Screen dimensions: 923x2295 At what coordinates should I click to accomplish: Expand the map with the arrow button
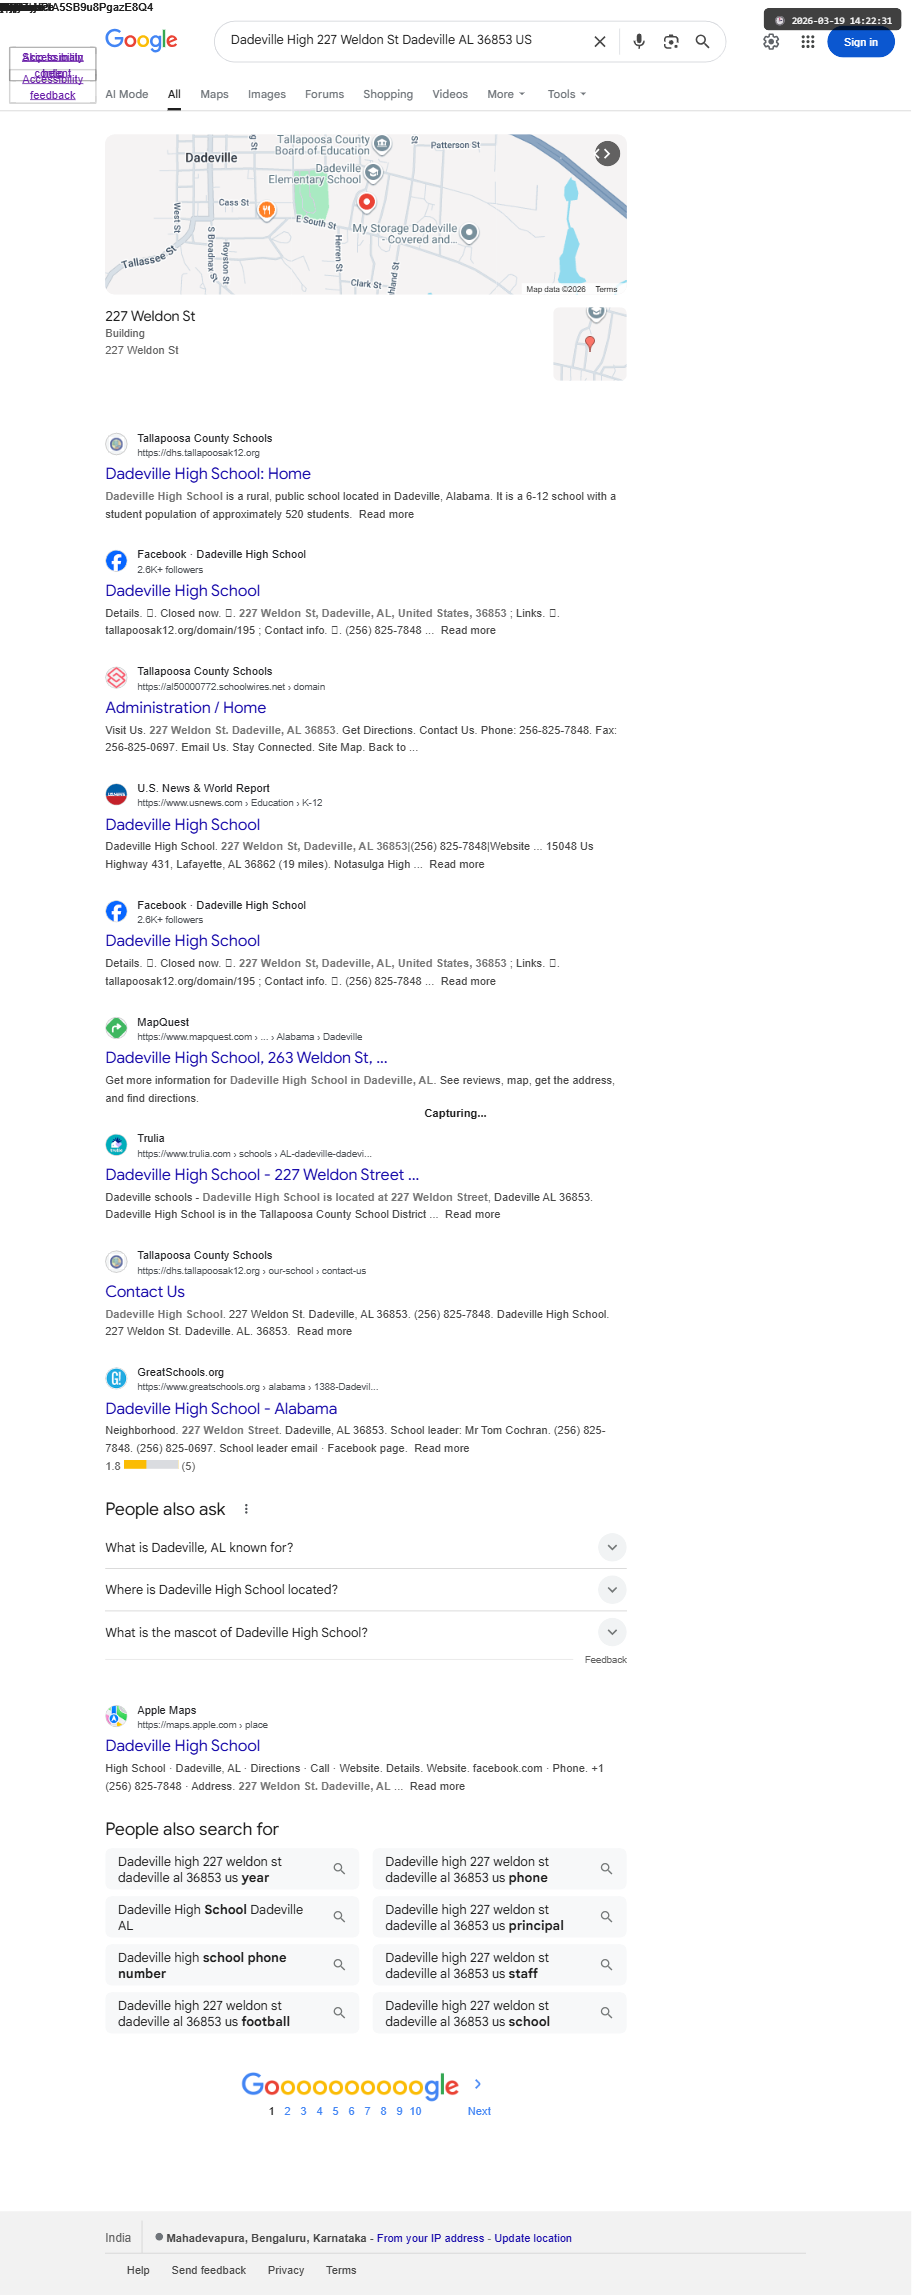tap(607, 153)
